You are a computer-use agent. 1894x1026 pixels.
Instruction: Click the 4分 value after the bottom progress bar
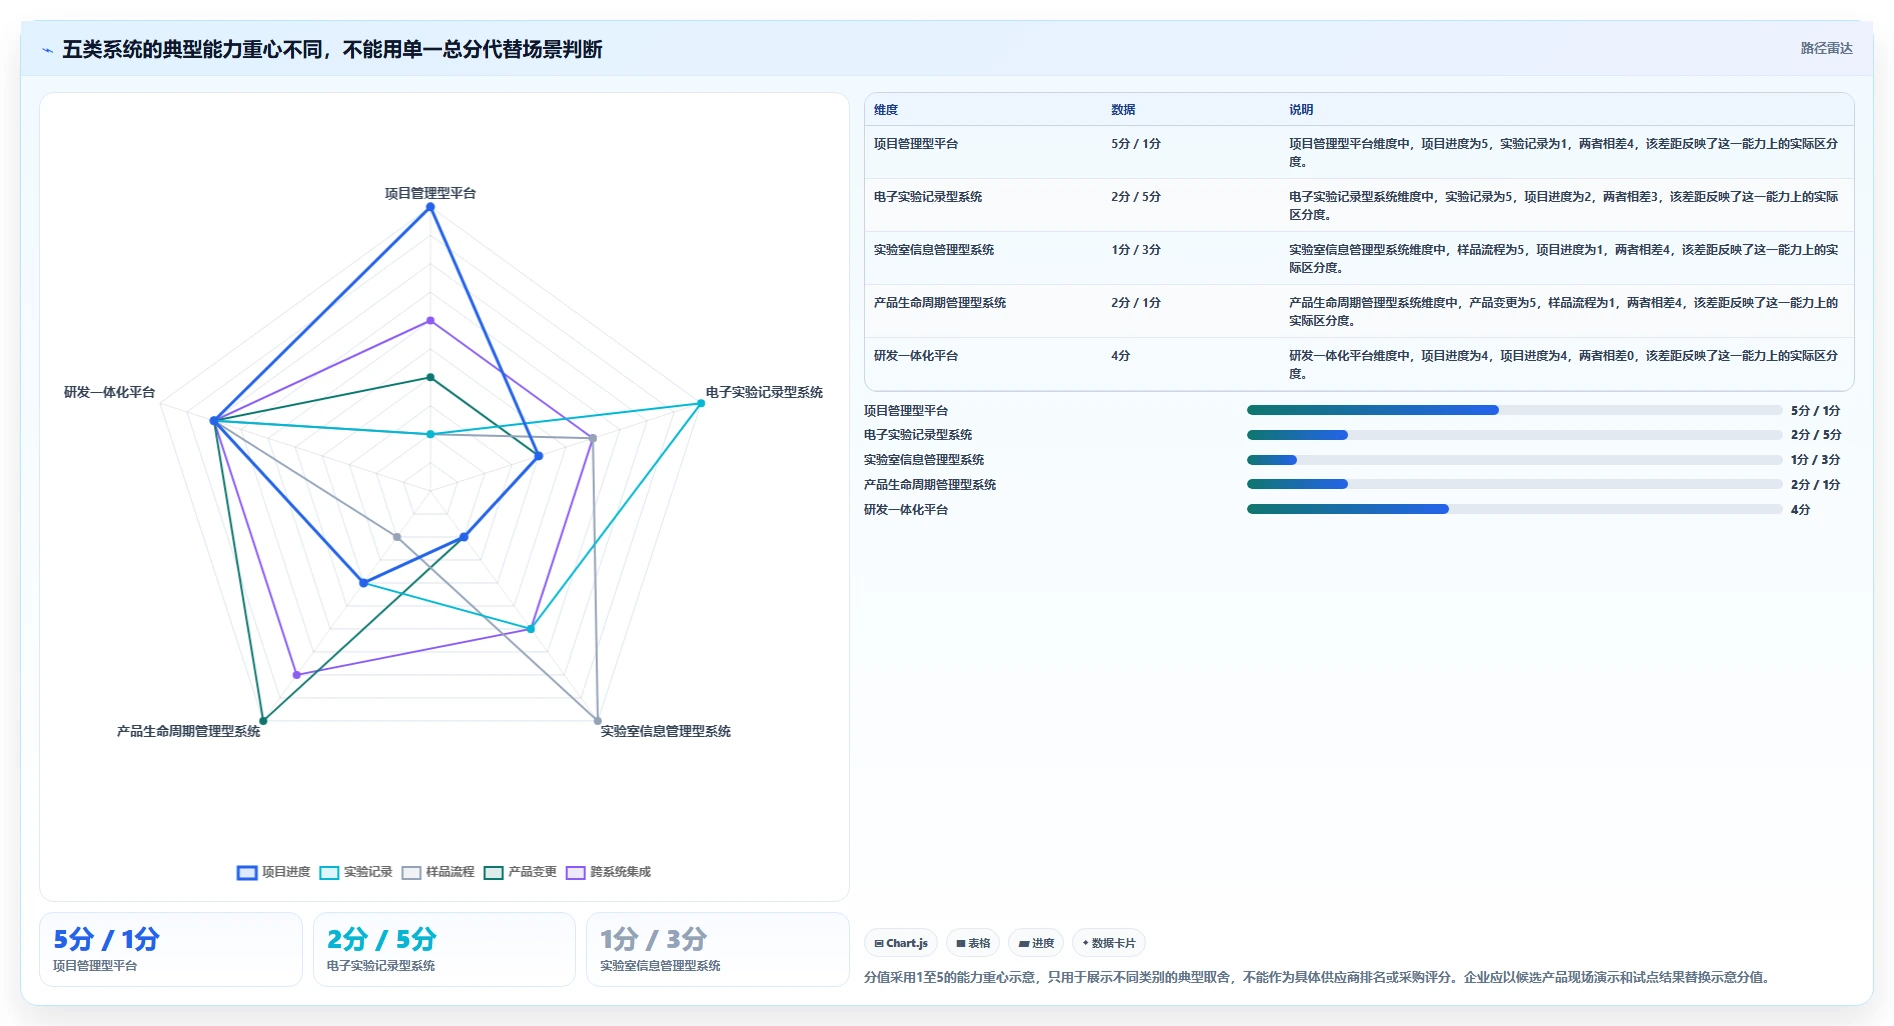[1800, 510]
